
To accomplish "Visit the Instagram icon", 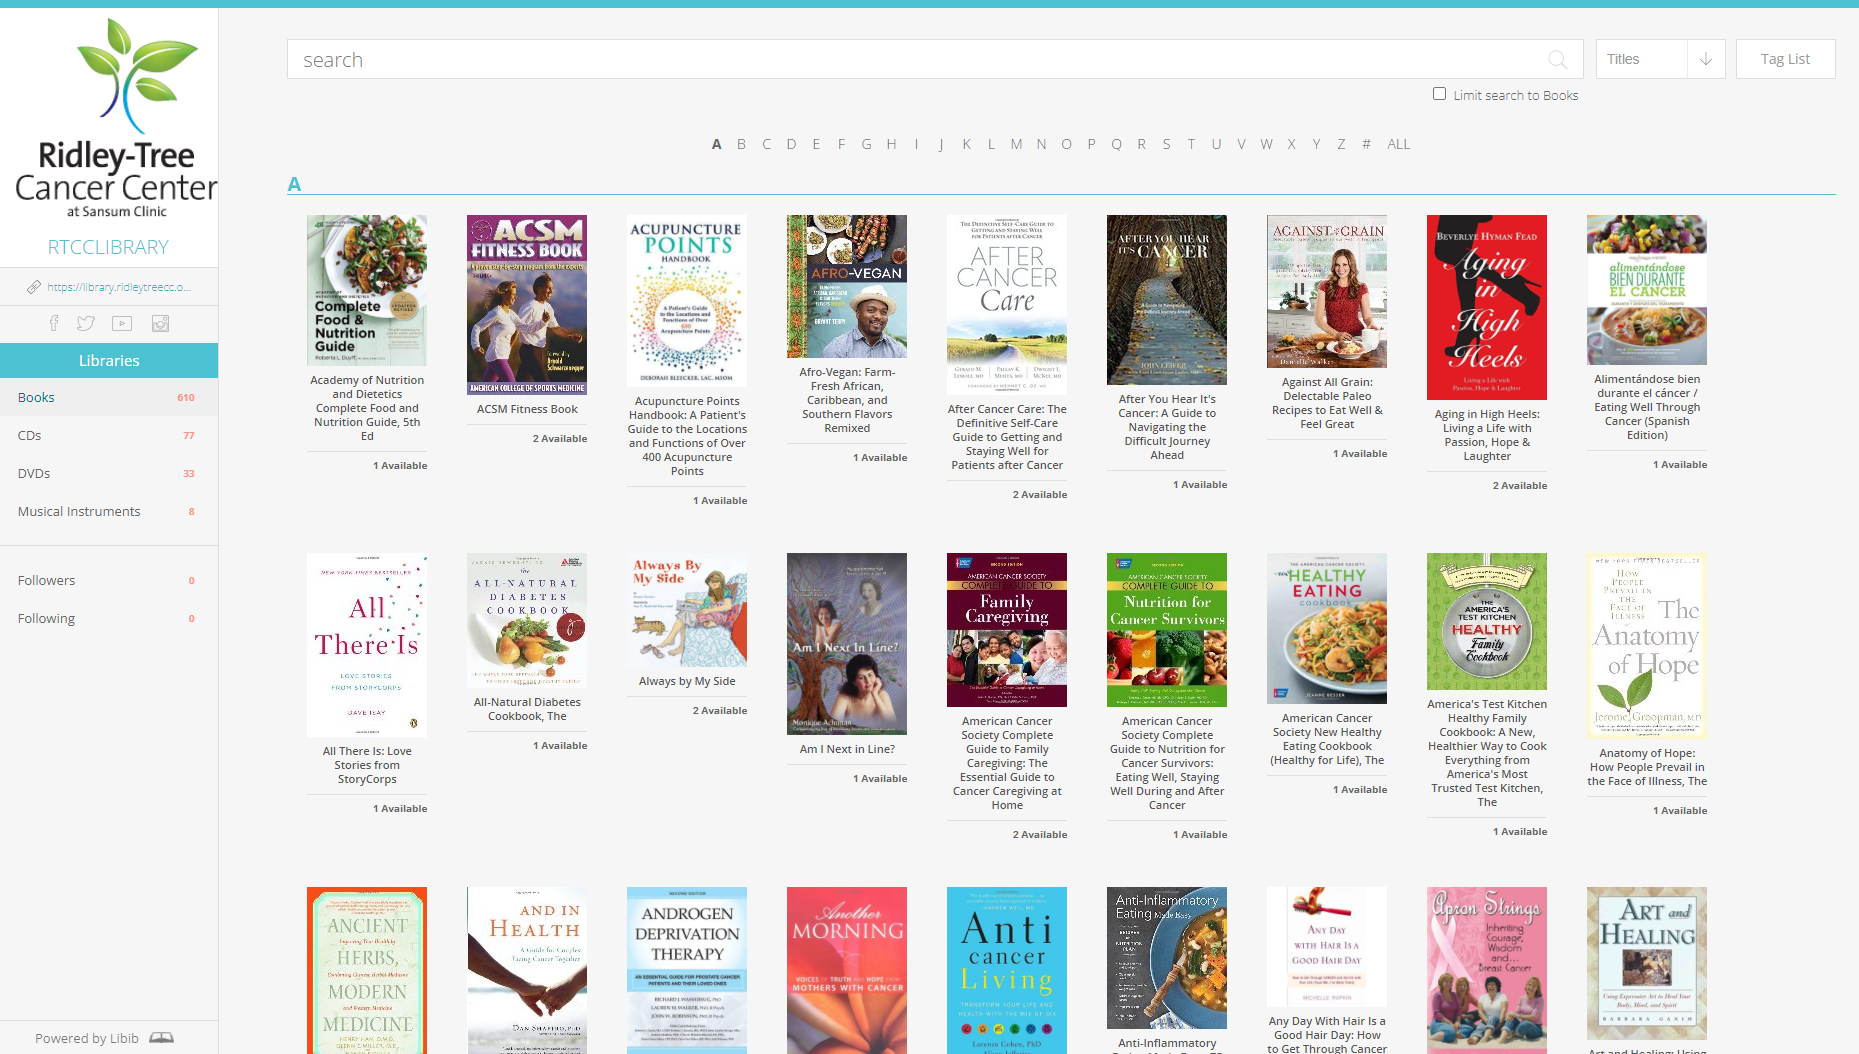I will coord(160,323).
